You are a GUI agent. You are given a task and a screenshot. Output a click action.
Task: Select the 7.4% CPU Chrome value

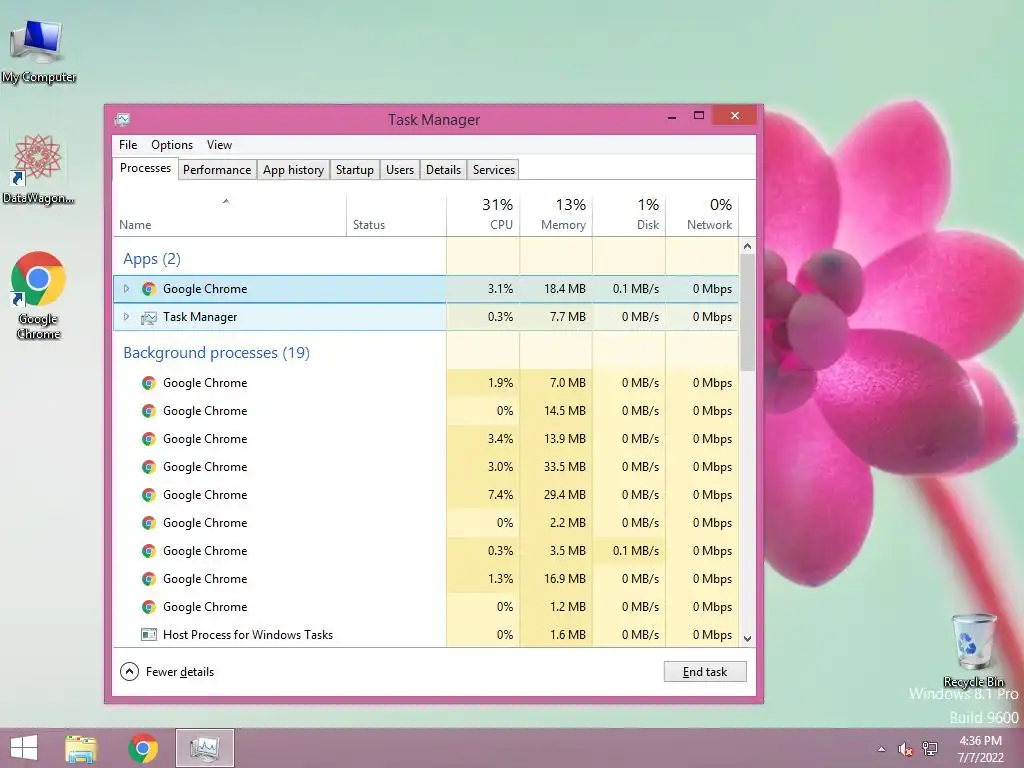click(x=500, y=495)
